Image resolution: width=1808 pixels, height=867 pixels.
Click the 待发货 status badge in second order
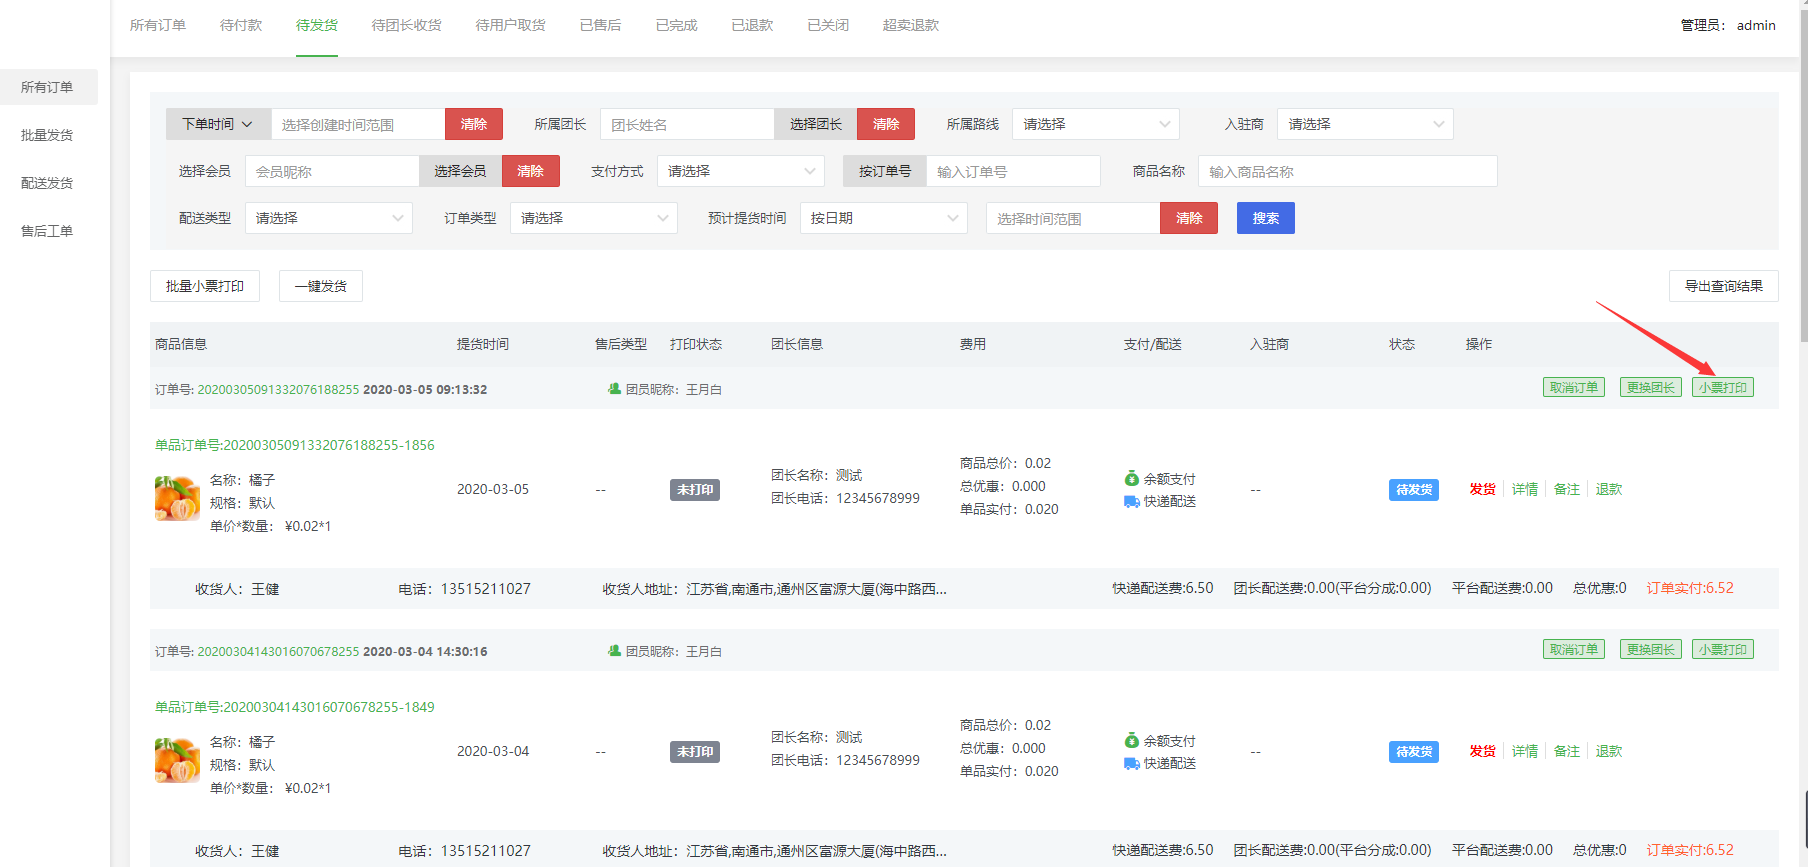pyautogui.click(x=1413, y=752)
